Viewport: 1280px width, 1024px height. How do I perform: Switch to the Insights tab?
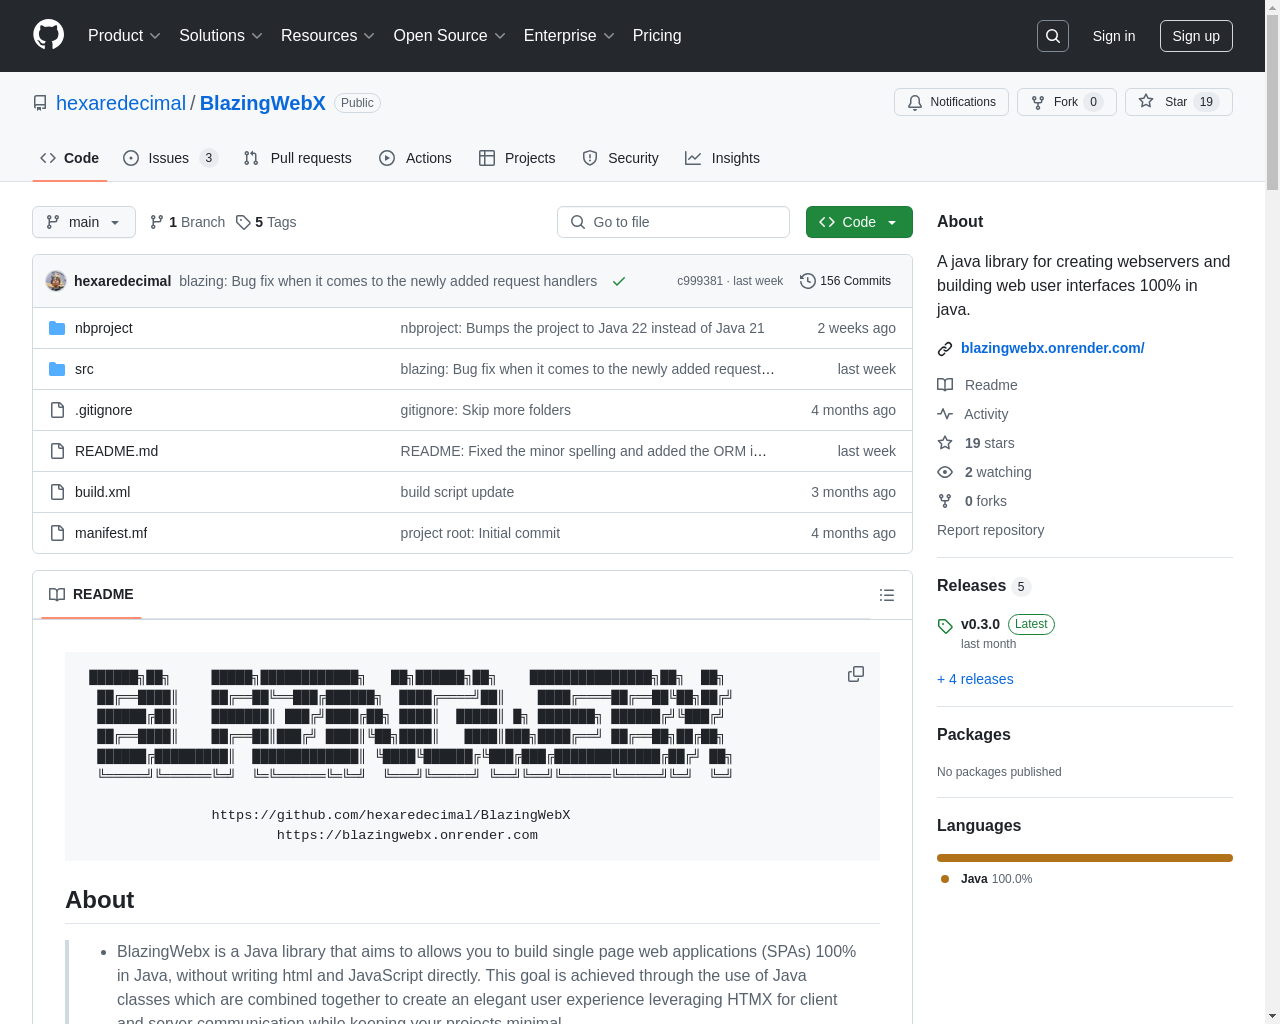722,158
